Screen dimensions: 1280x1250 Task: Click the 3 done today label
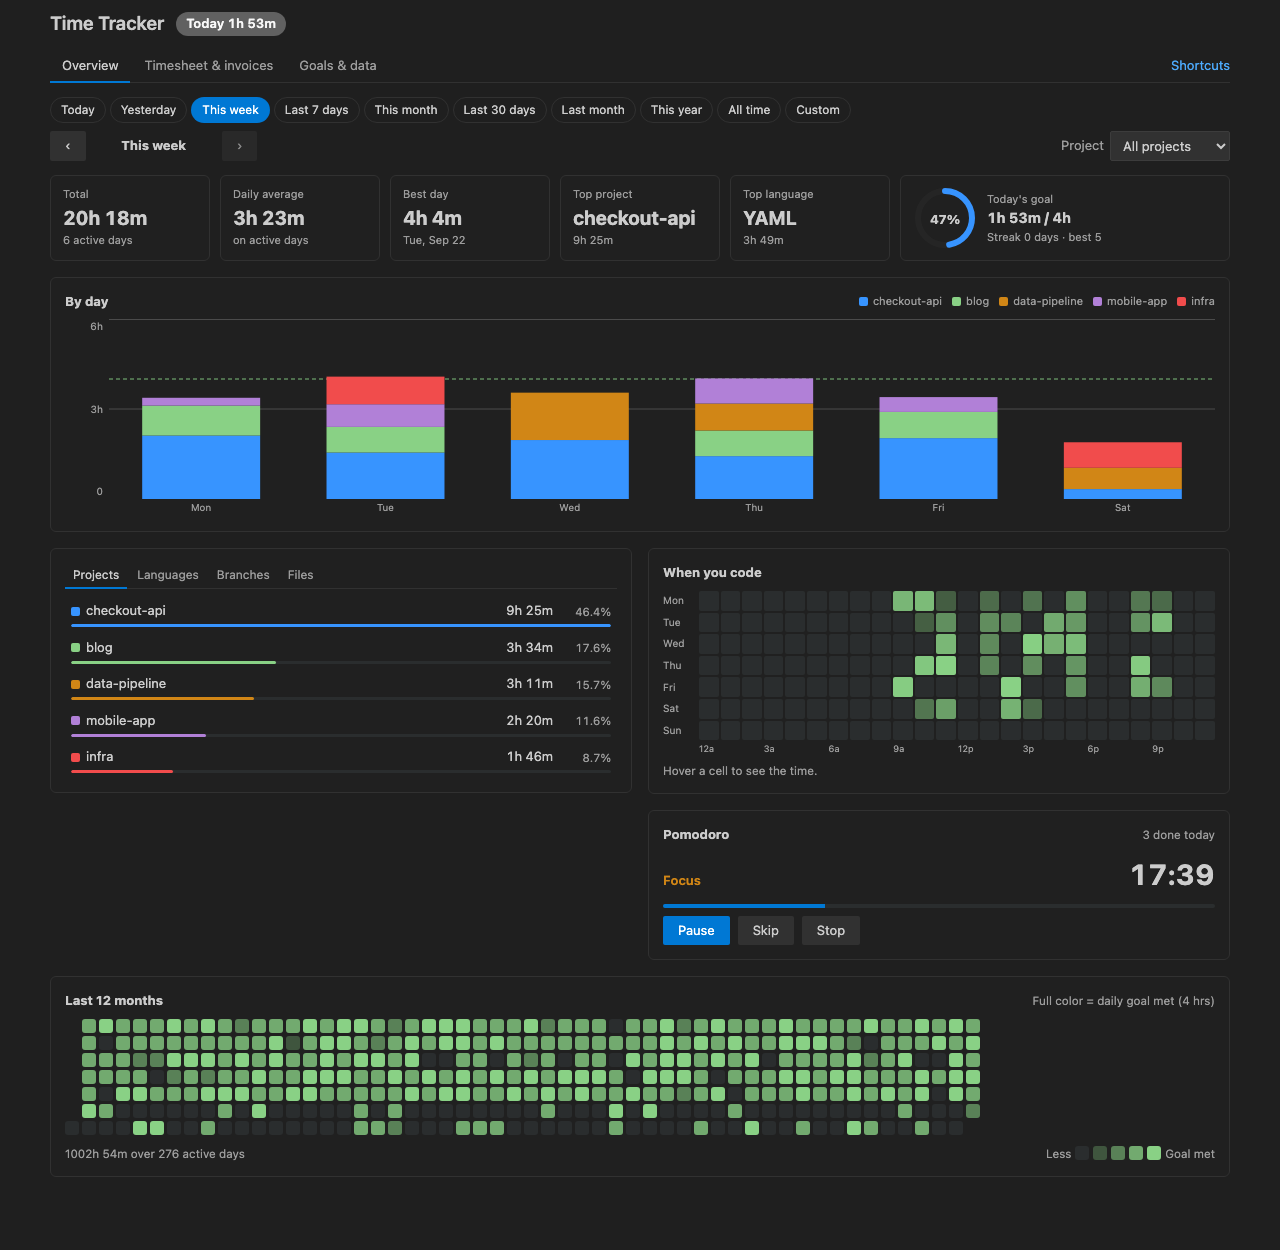[1179, 835]
